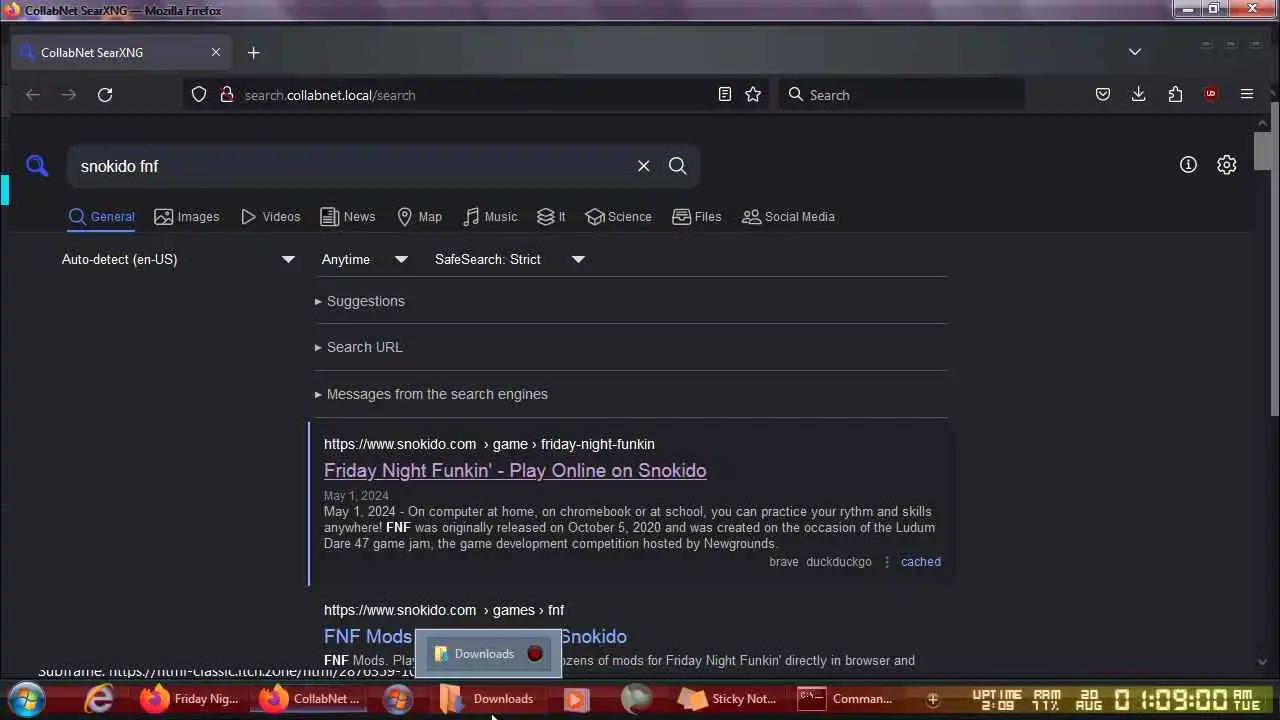1280x720 pixels.
Task: Switch to the Images tab
Action: point(187,217)
